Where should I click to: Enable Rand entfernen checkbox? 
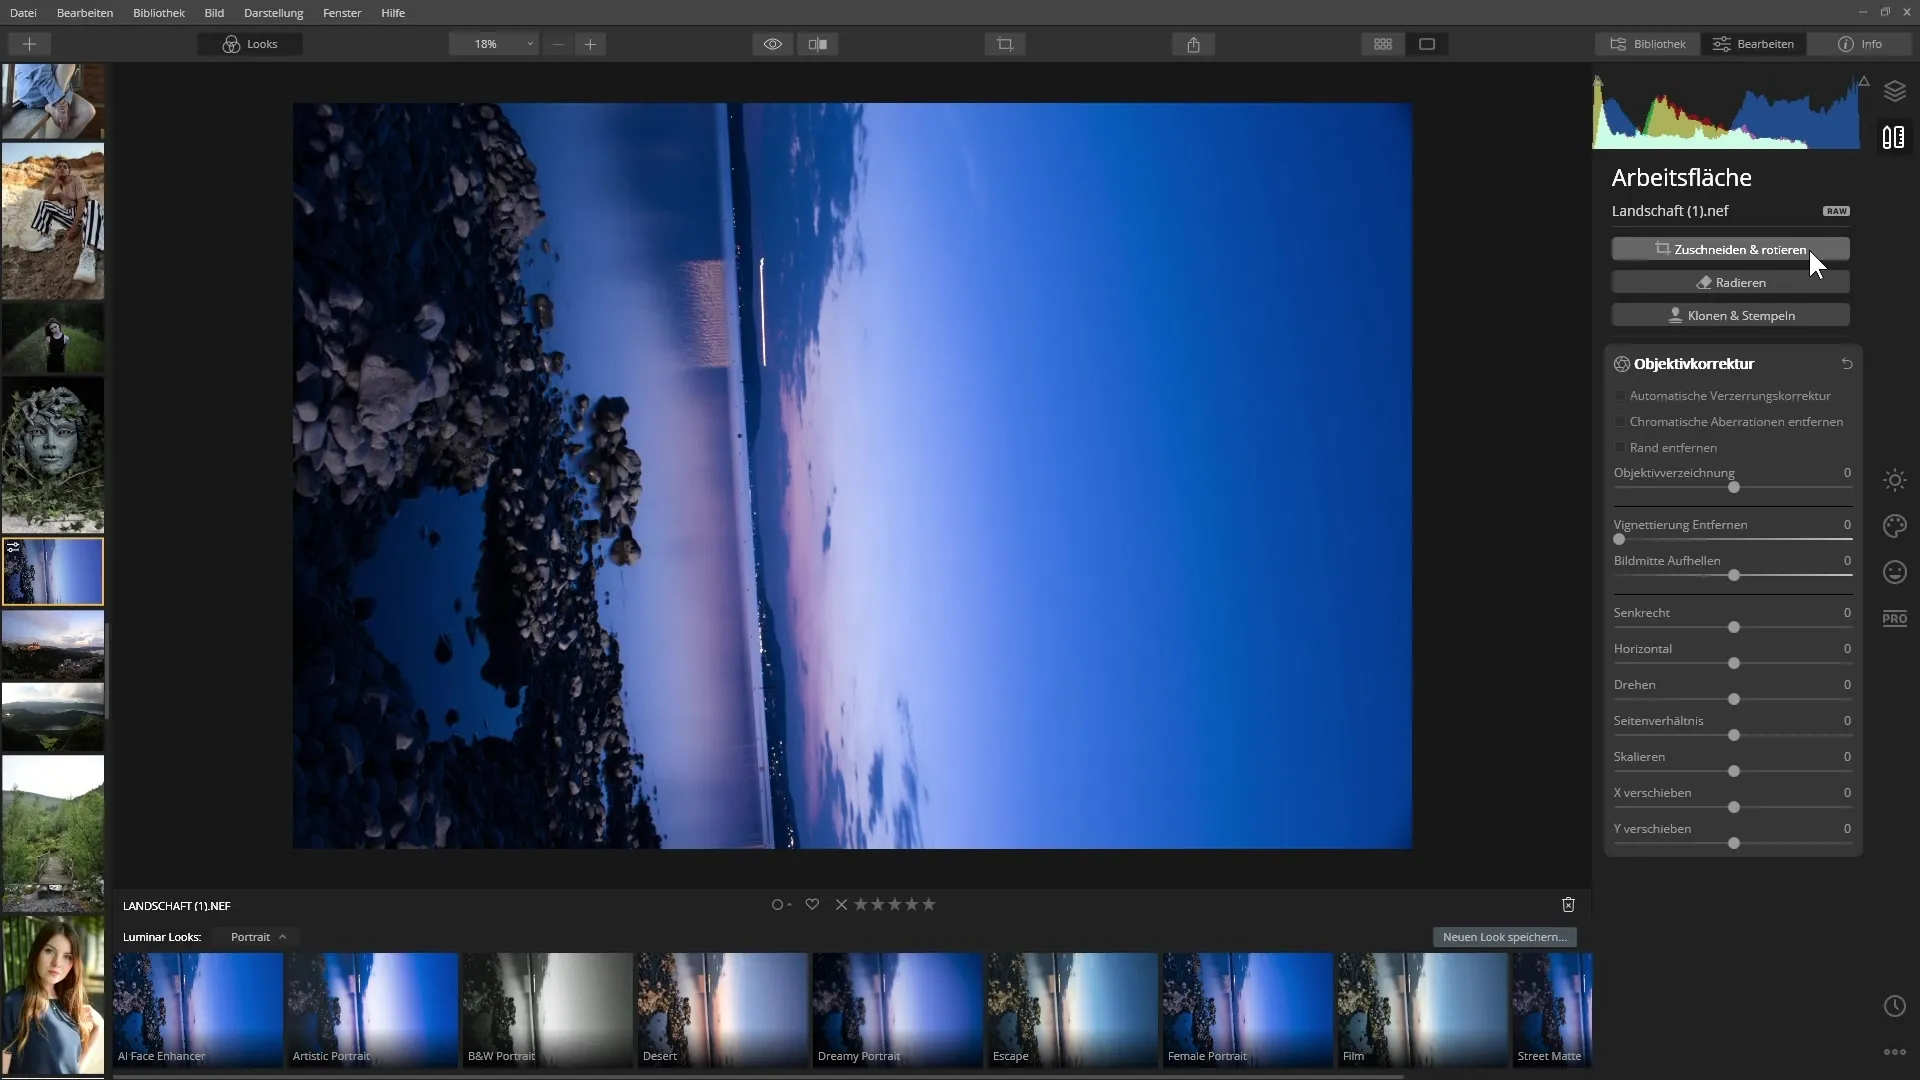tap(1620, 448)
